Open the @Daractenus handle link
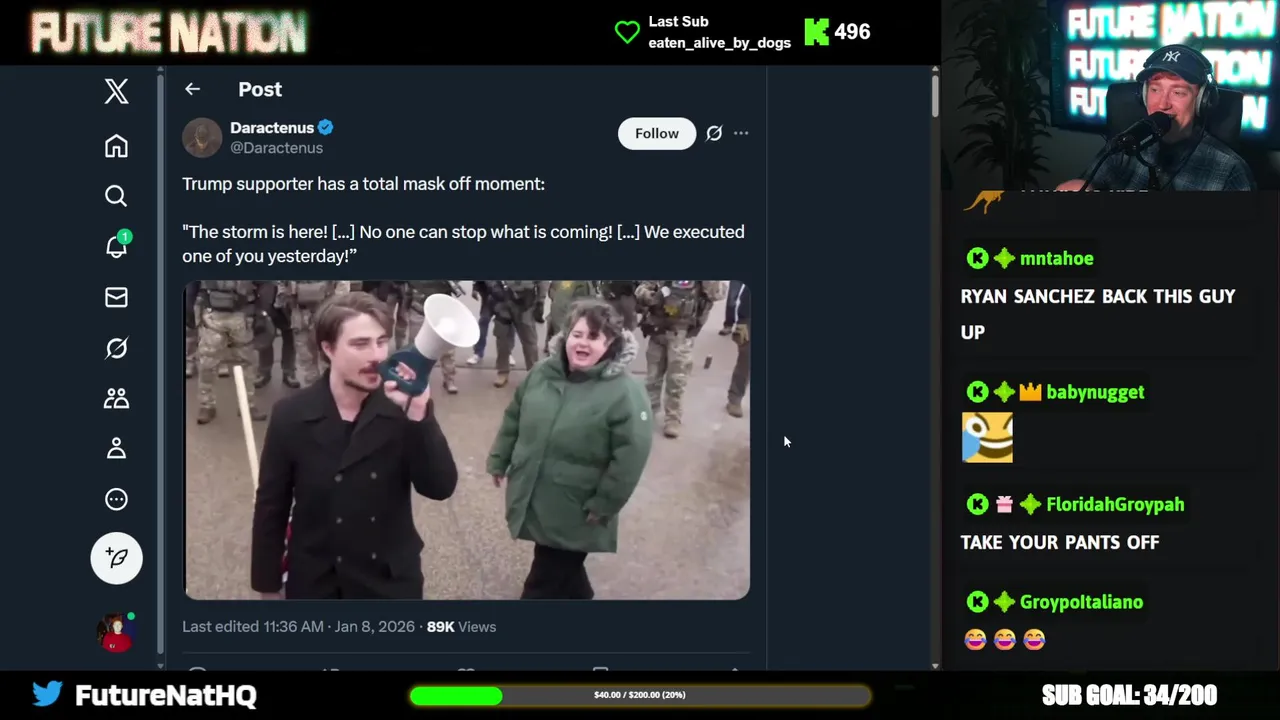The height and width of the screenshot is (720, 1280). 276,148
